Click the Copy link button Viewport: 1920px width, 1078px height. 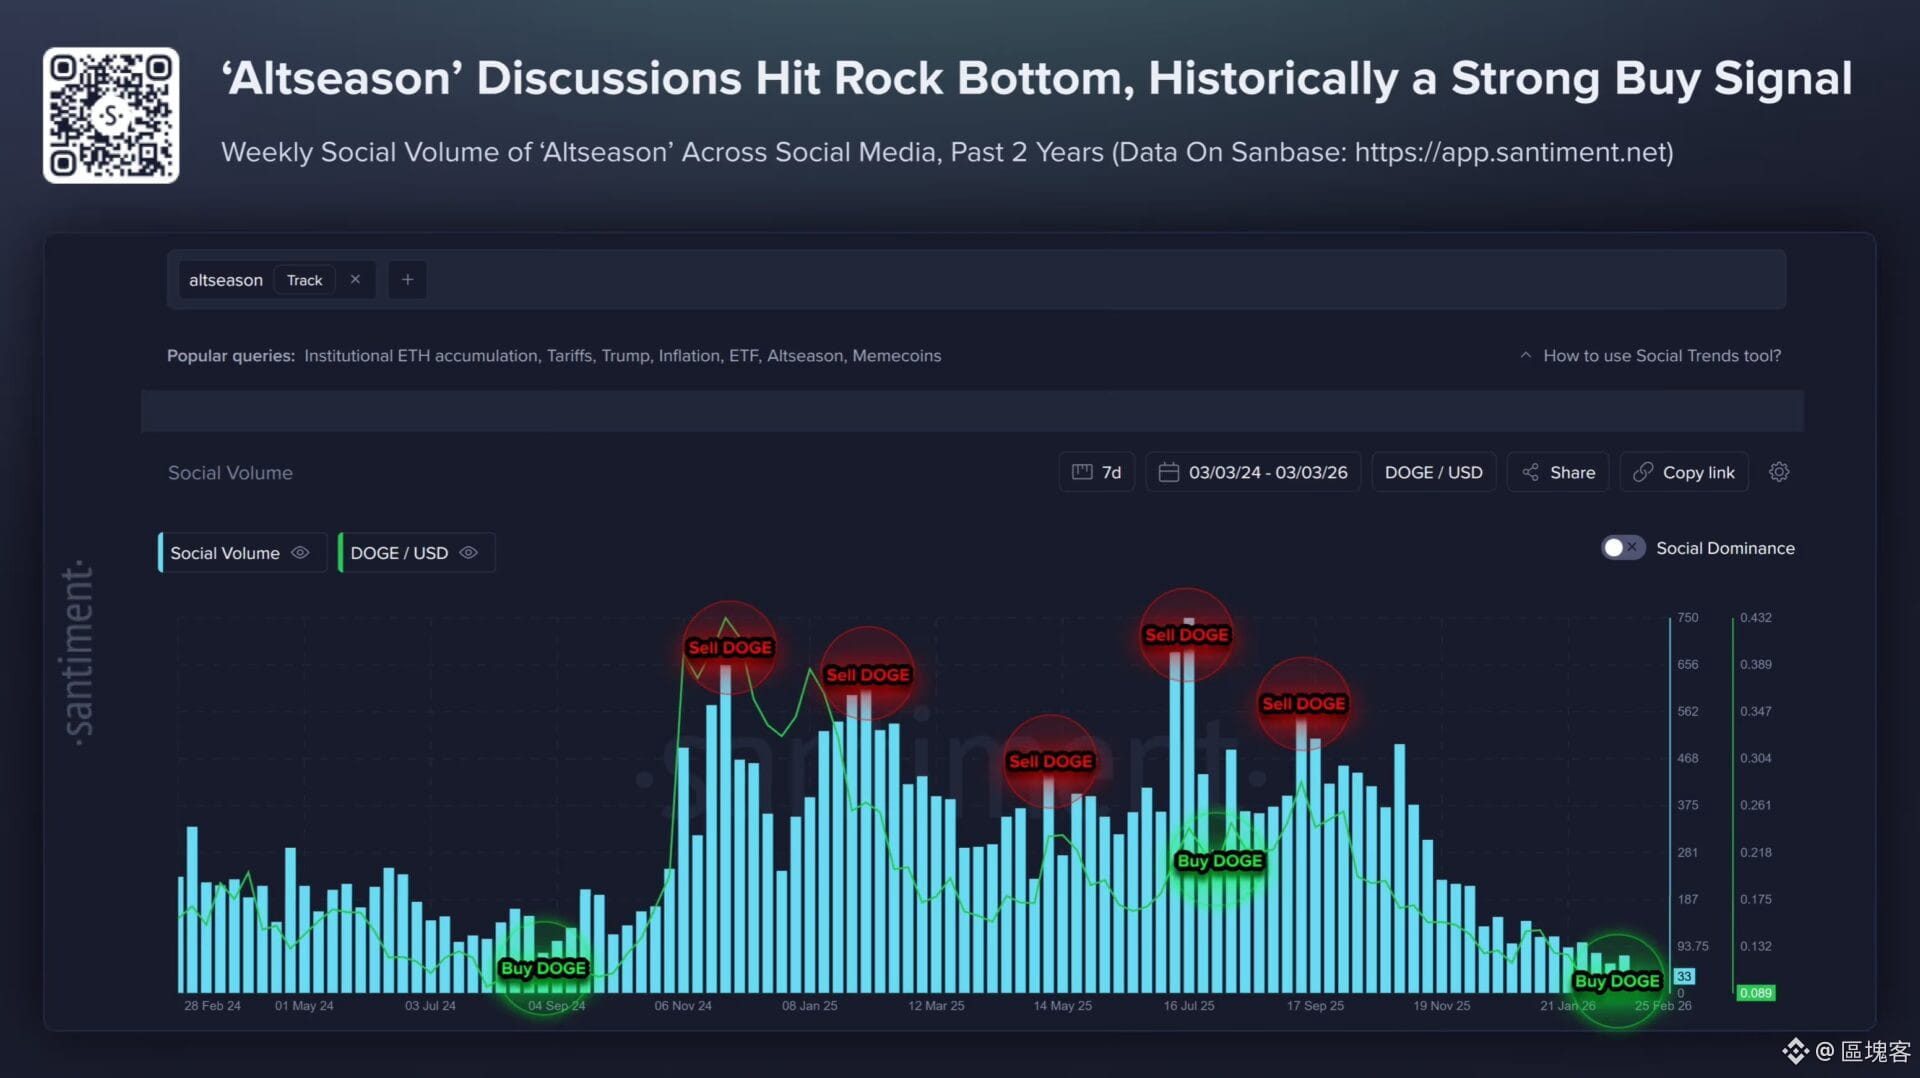(1684, 472)
